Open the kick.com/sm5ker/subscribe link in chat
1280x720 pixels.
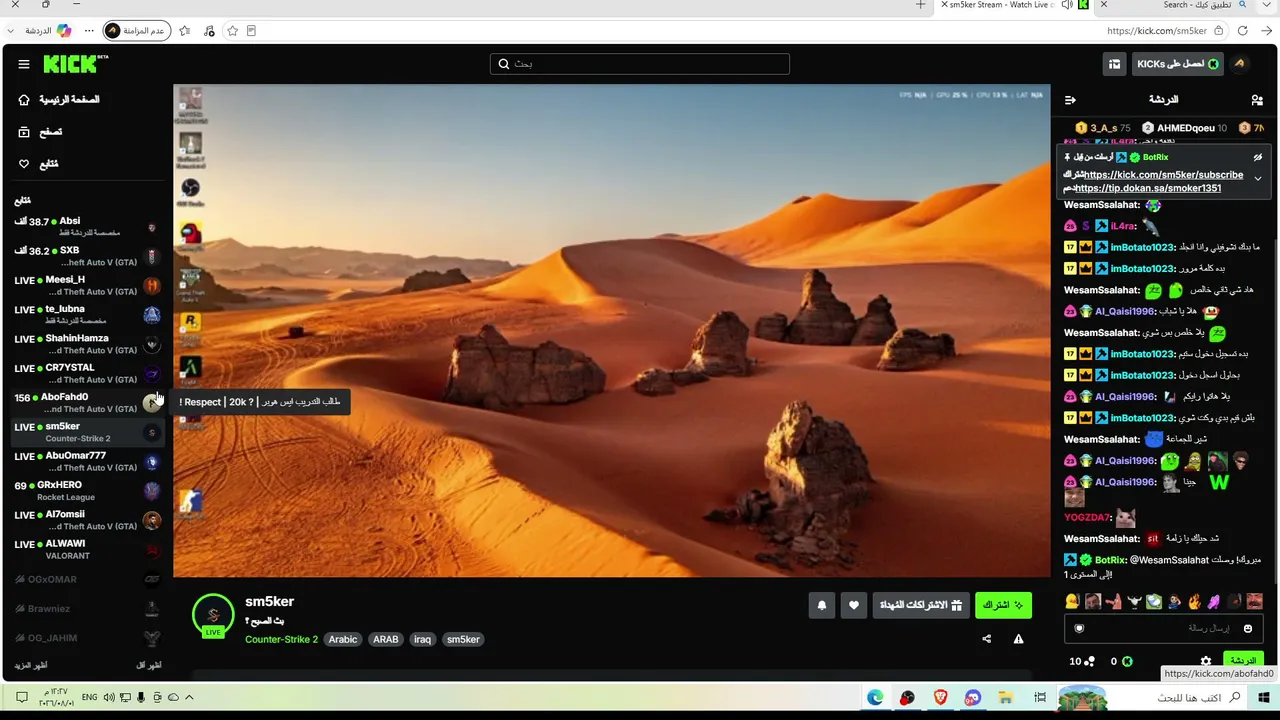point(1164,175)
